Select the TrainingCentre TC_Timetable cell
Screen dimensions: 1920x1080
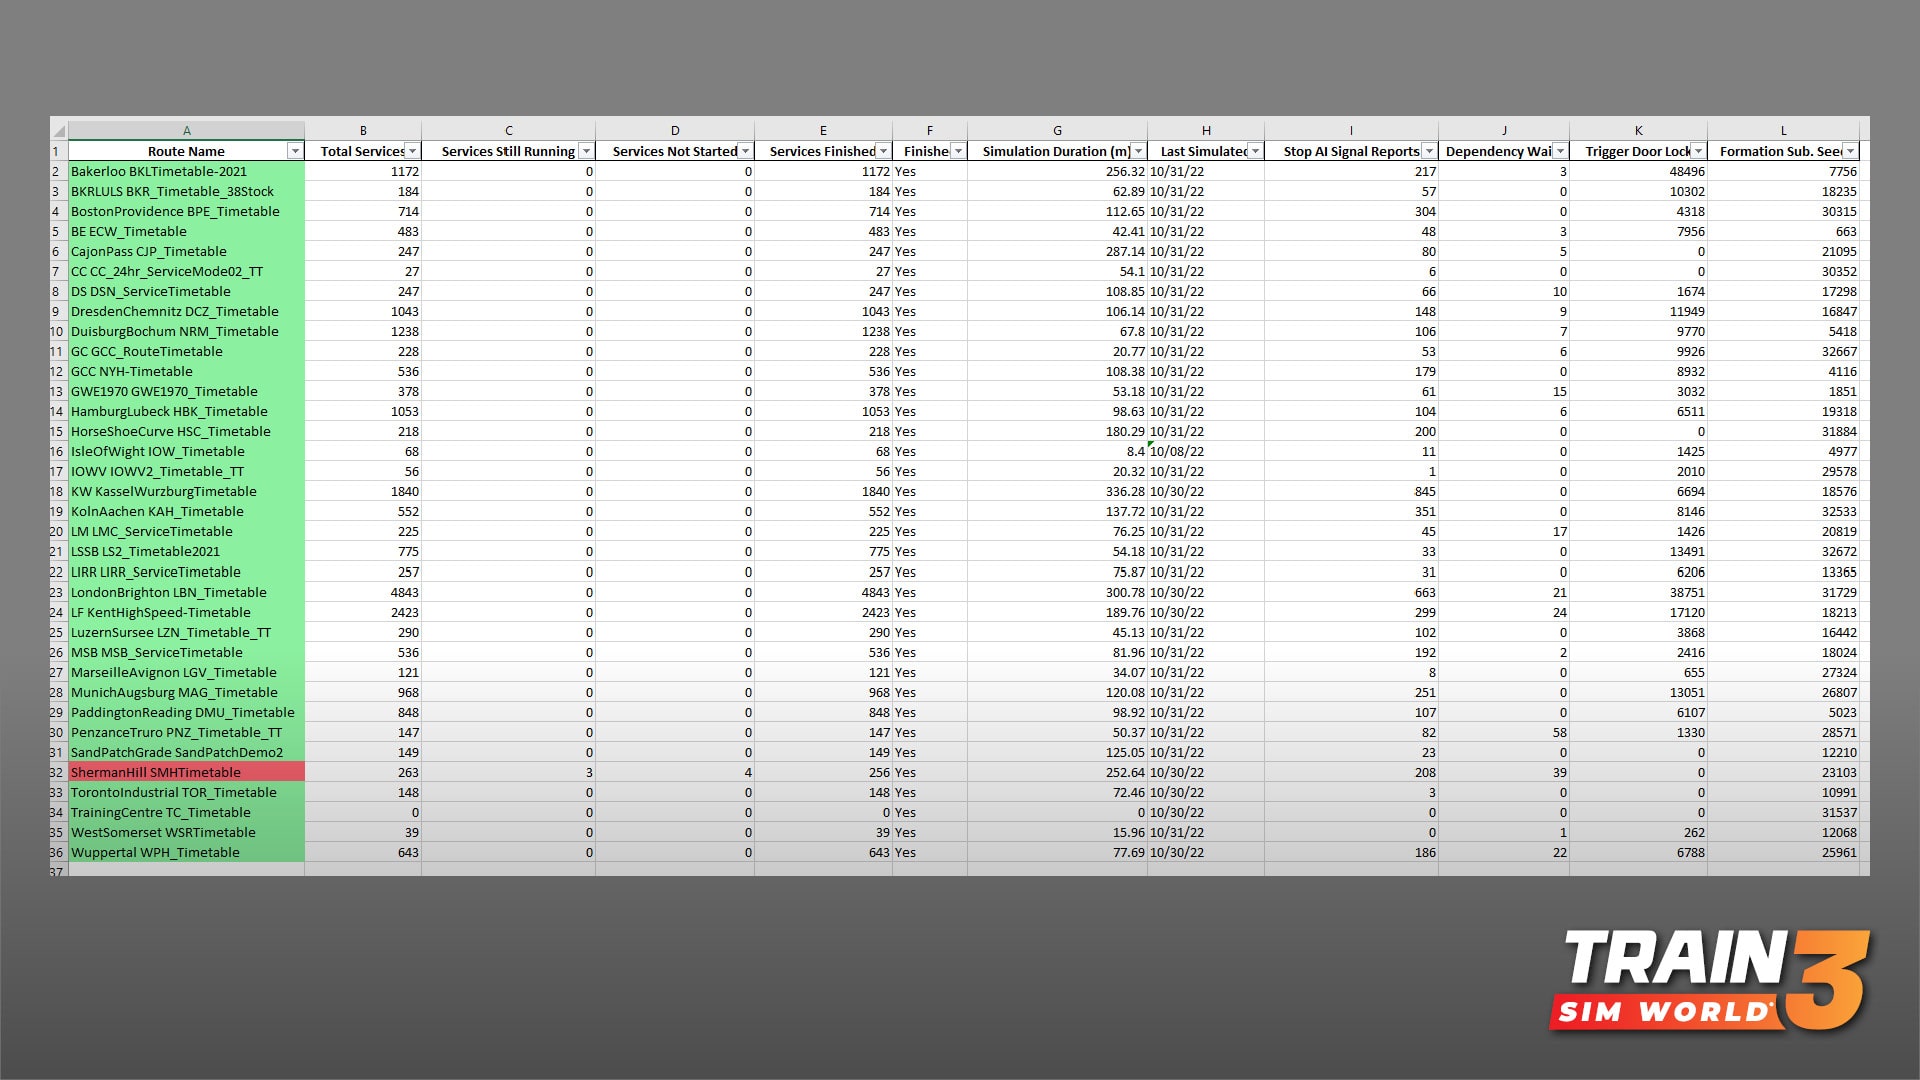[186, 812]
